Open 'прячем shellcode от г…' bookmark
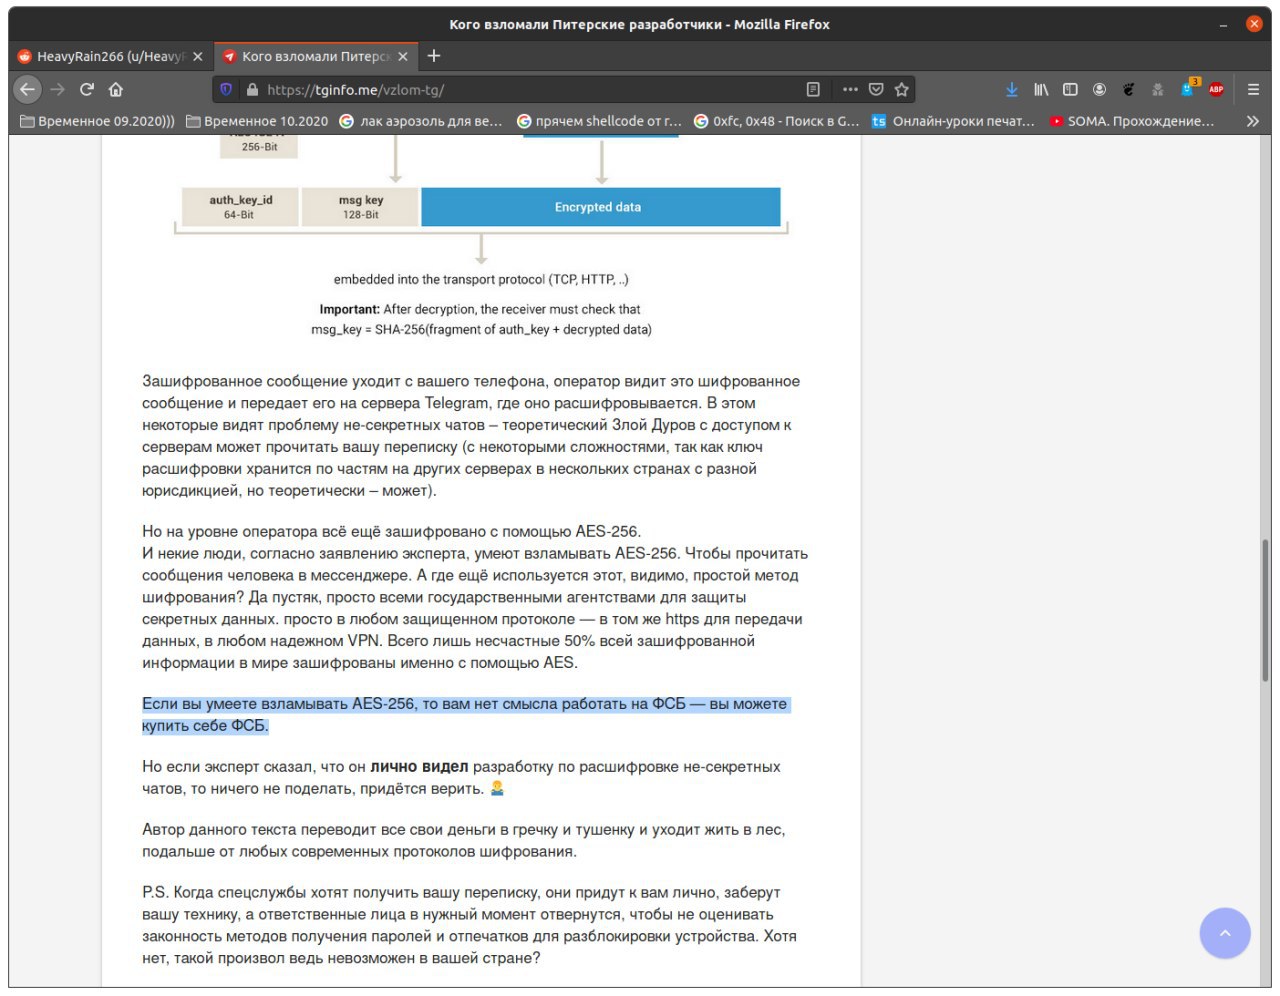This screenshot has width=1280, height=996. [x=599, y=121]
